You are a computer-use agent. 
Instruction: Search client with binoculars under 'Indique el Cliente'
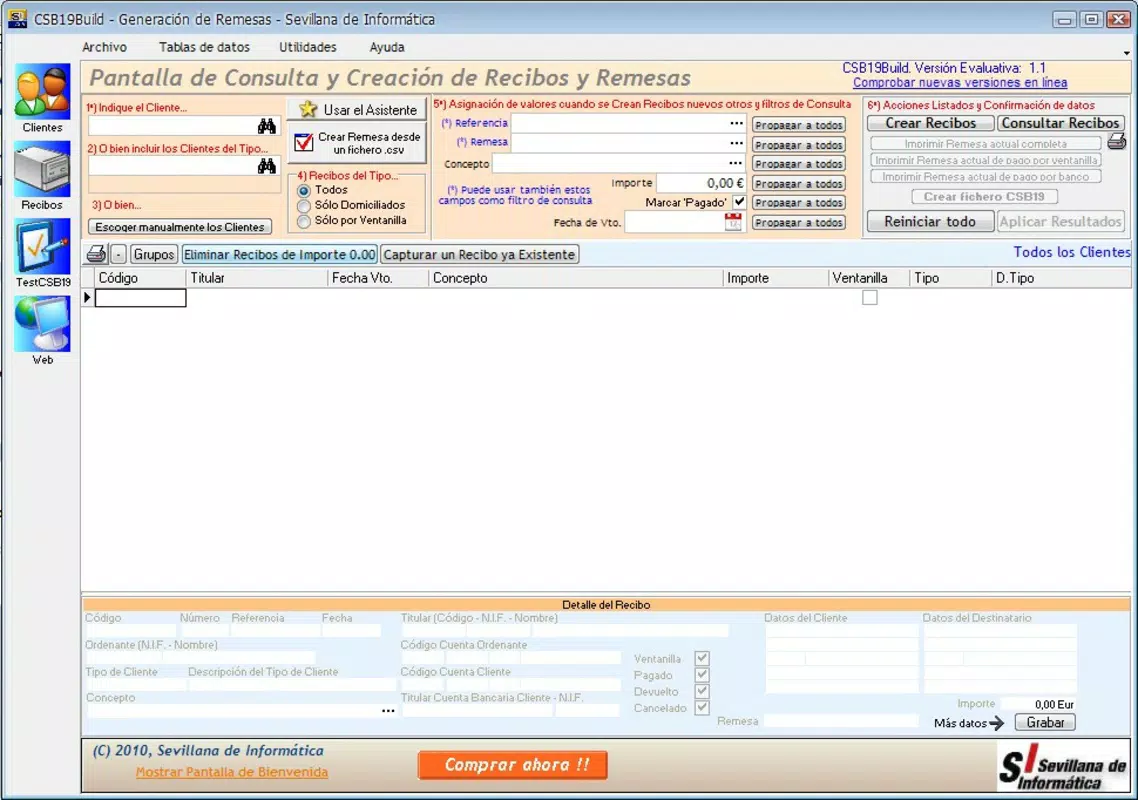(266, 126)
